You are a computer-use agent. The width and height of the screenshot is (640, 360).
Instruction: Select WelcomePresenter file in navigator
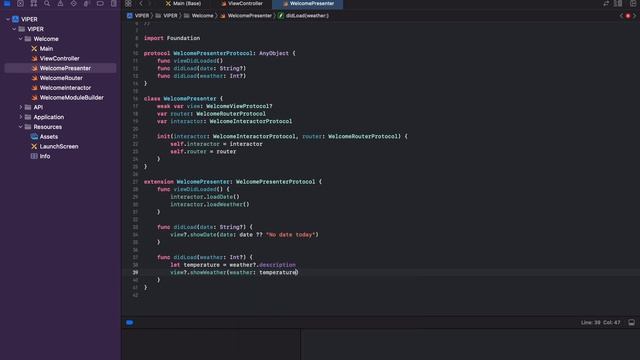60,68
